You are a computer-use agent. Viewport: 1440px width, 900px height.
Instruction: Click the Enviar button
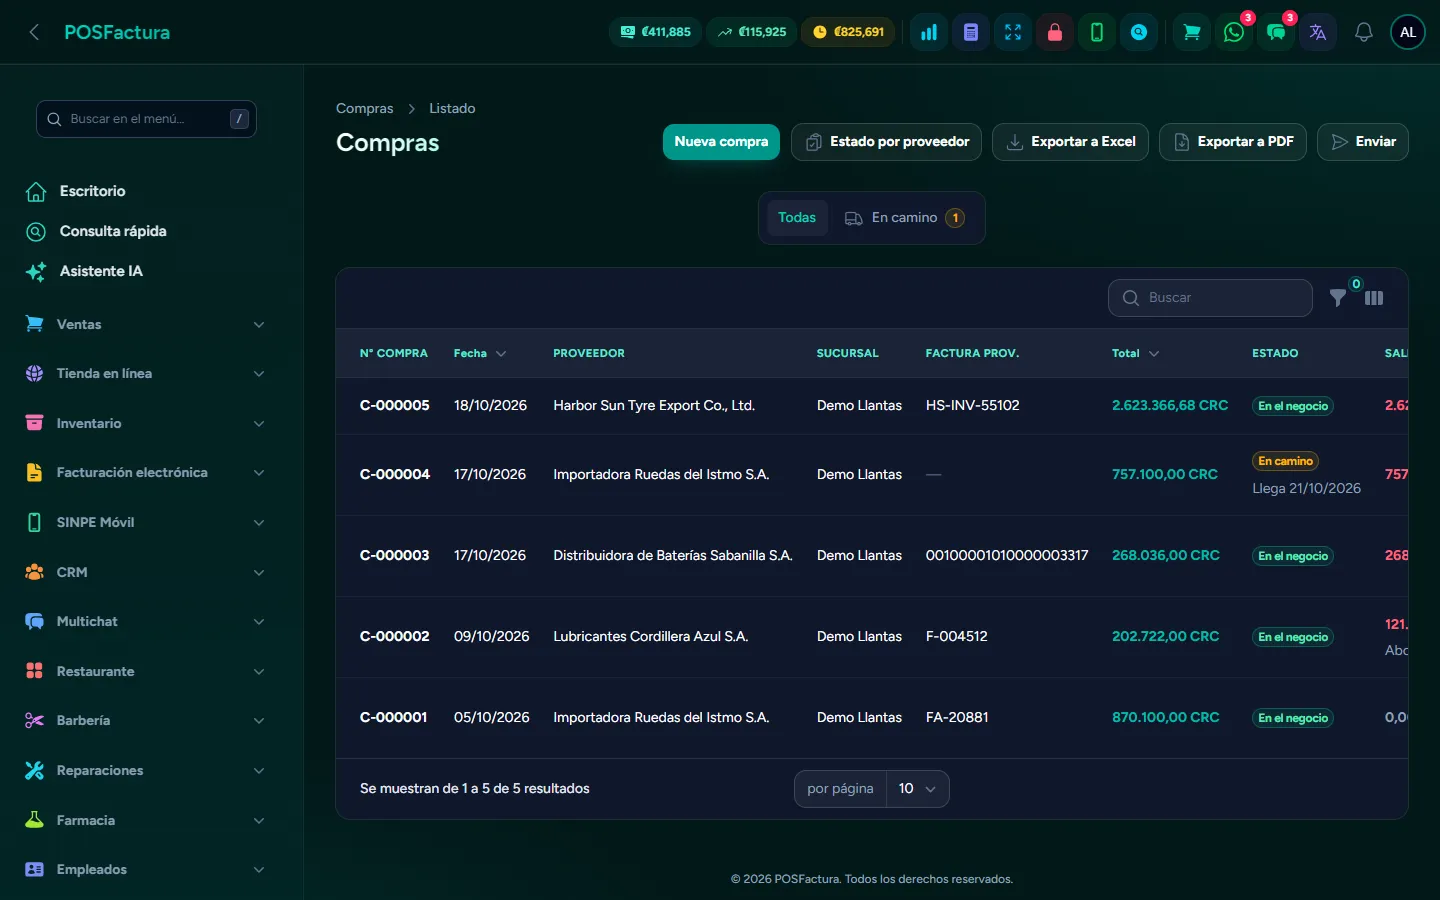1363,142
